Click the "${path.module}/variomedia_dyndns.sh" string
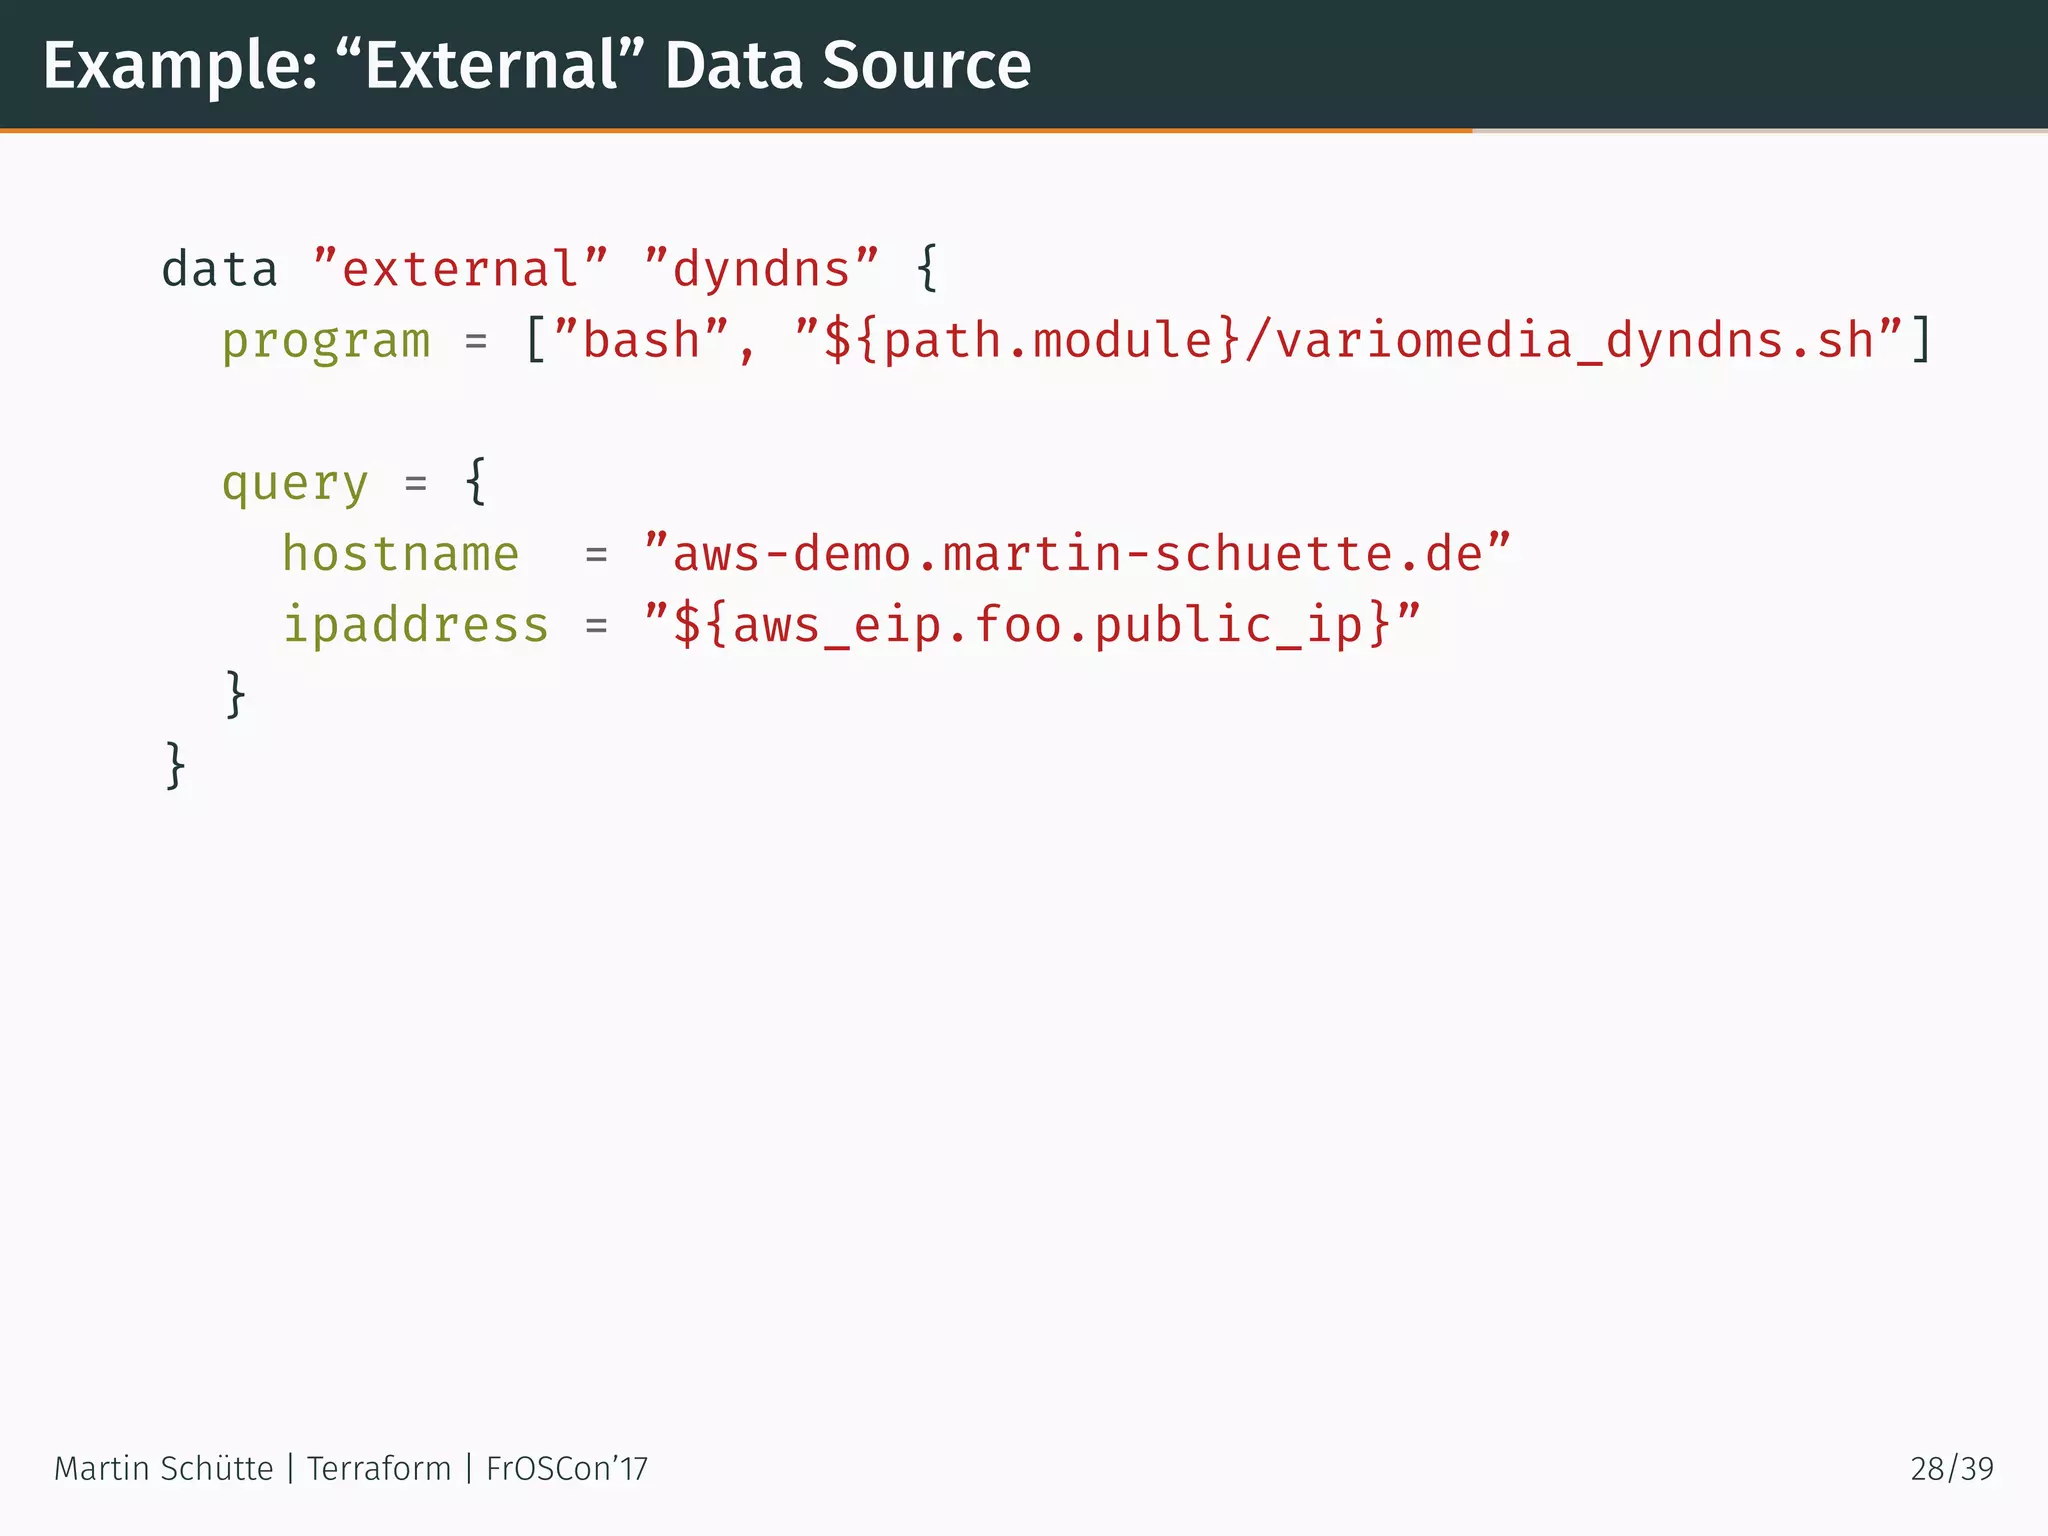 [x=1349, y=340]
